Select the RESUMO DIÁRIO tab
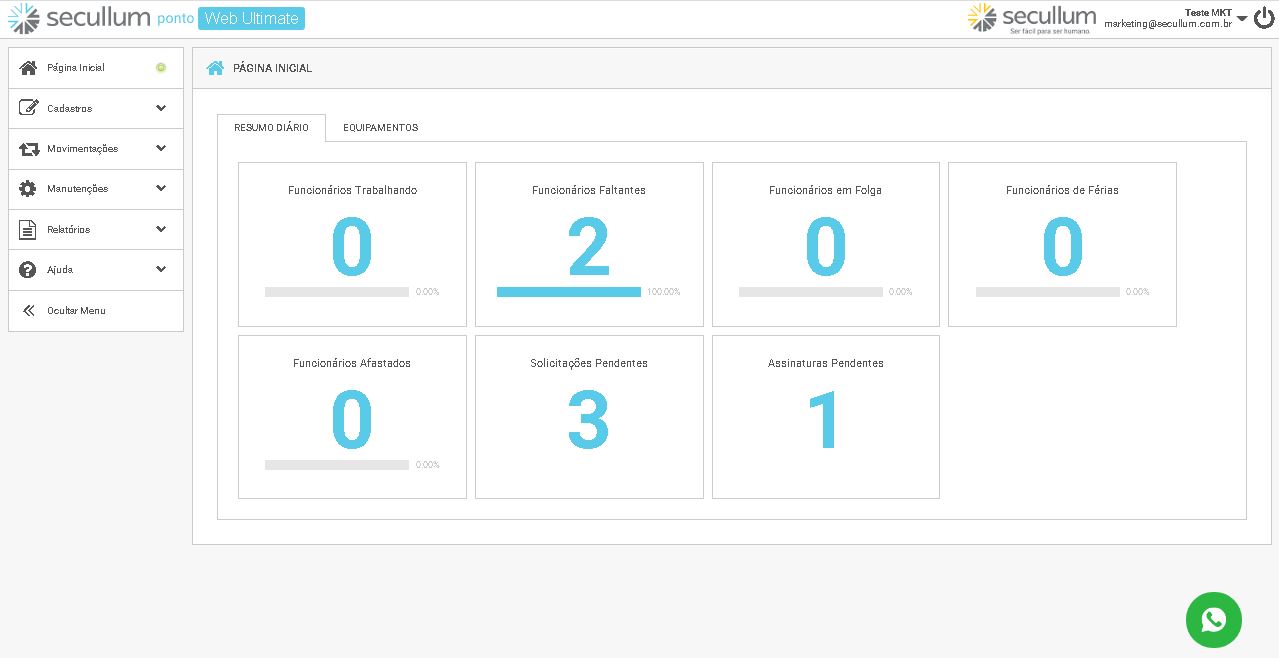 coord(271,128)
